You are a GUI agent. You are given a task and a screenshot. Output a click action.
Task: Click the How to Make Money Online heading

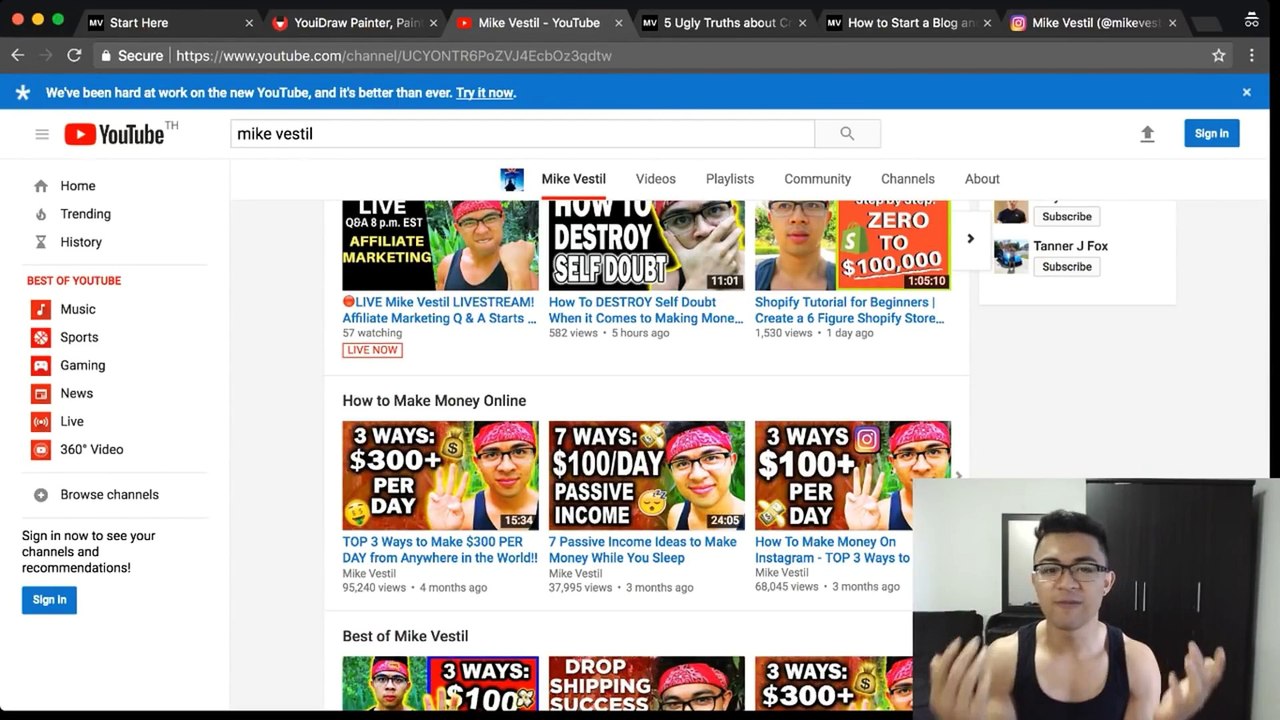[x=434, y=401]
